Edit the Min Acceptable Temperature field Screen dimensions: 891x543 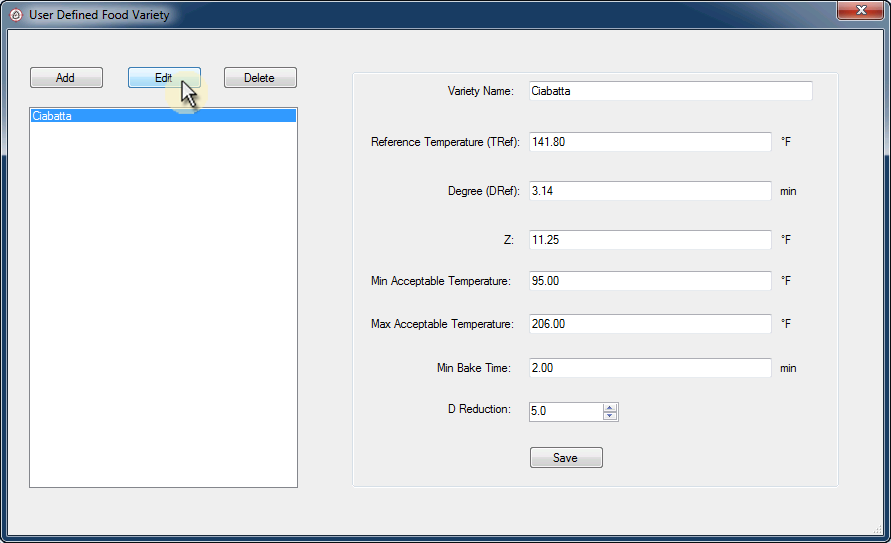point(650,281)
